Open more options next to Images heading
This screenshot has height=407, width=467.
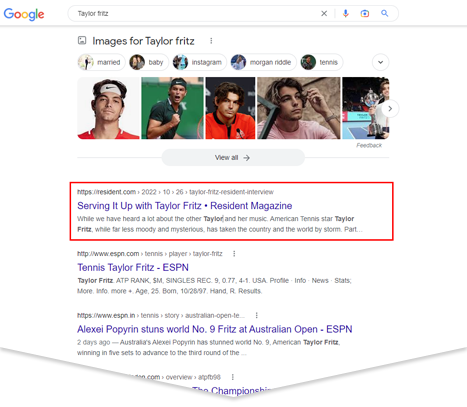pyautogui.click(x=211, y=41)
